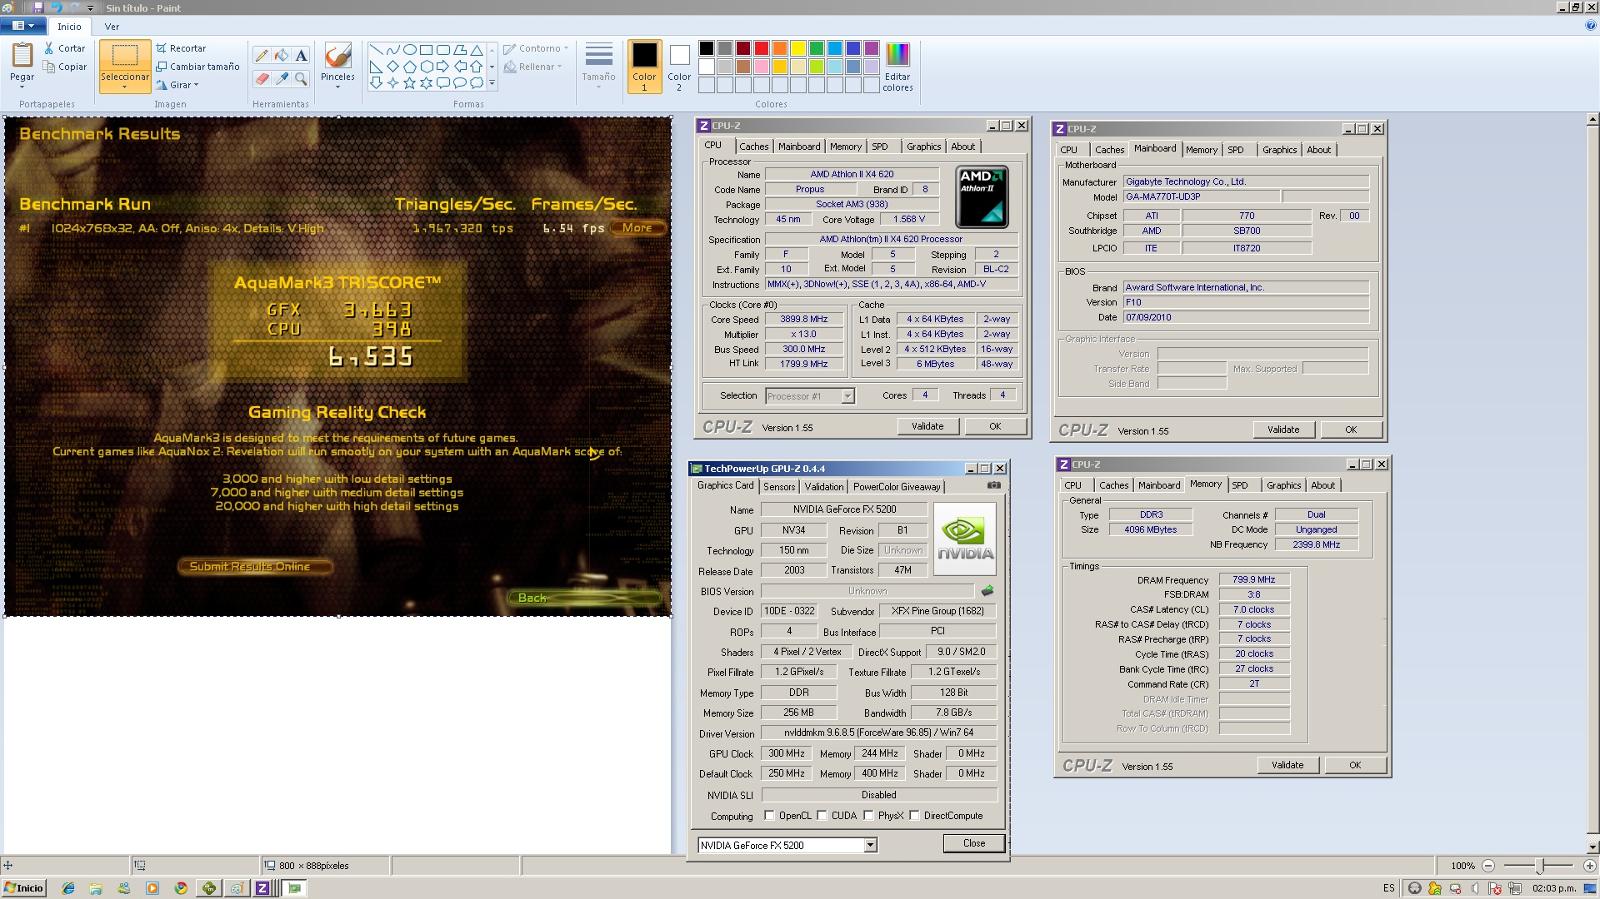Enable PhysX checkbox in GPU-Z

(868, 816)
